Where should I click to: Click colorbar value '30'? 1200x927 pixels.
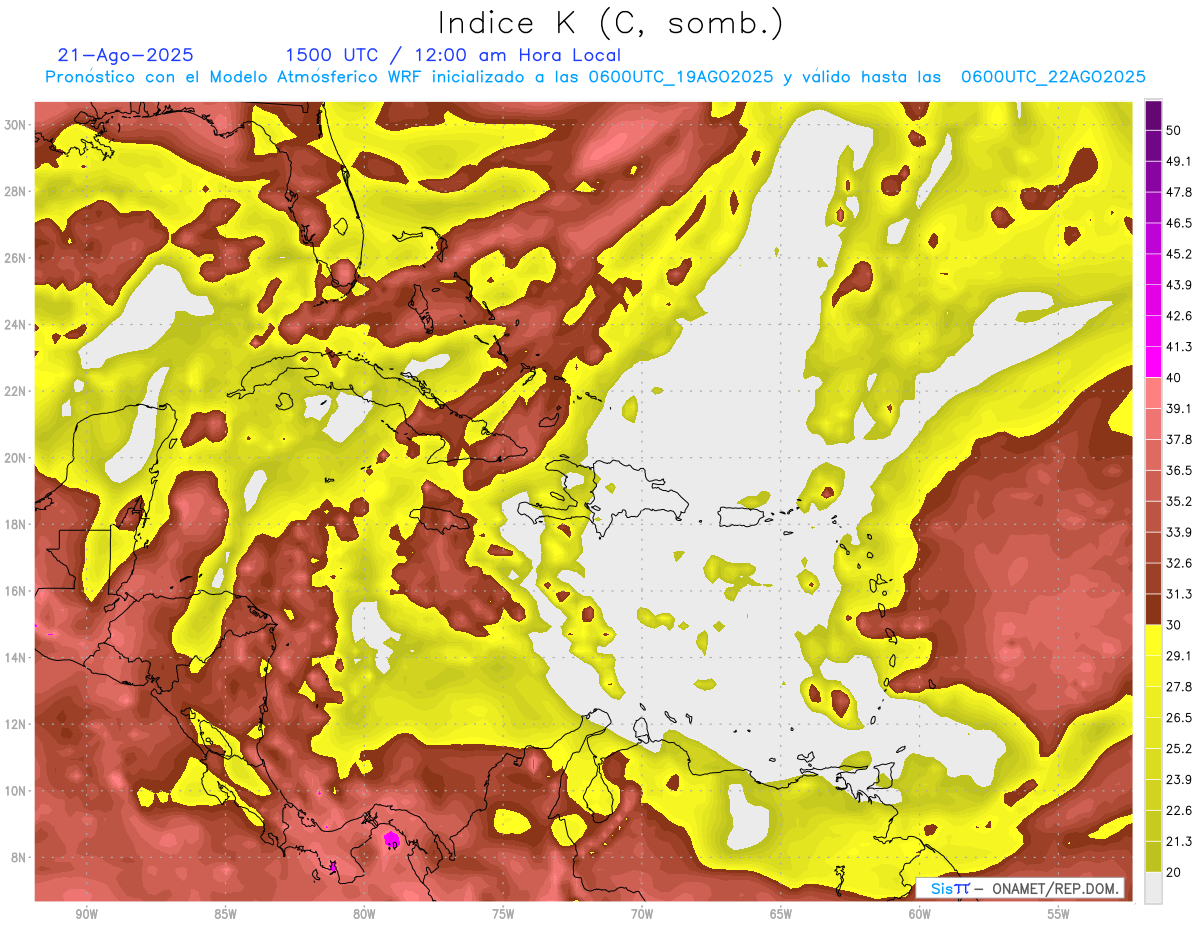[x=1175, y=625]
